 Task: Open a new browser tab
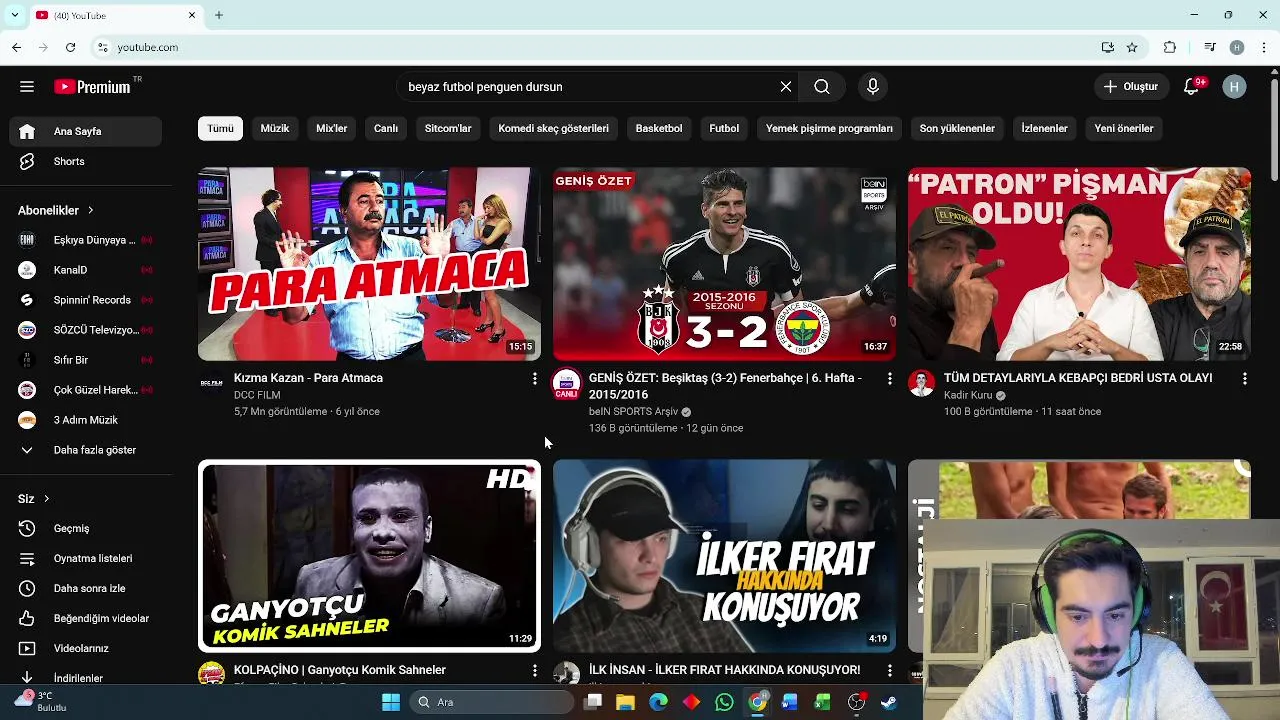(x=219, y=15)
